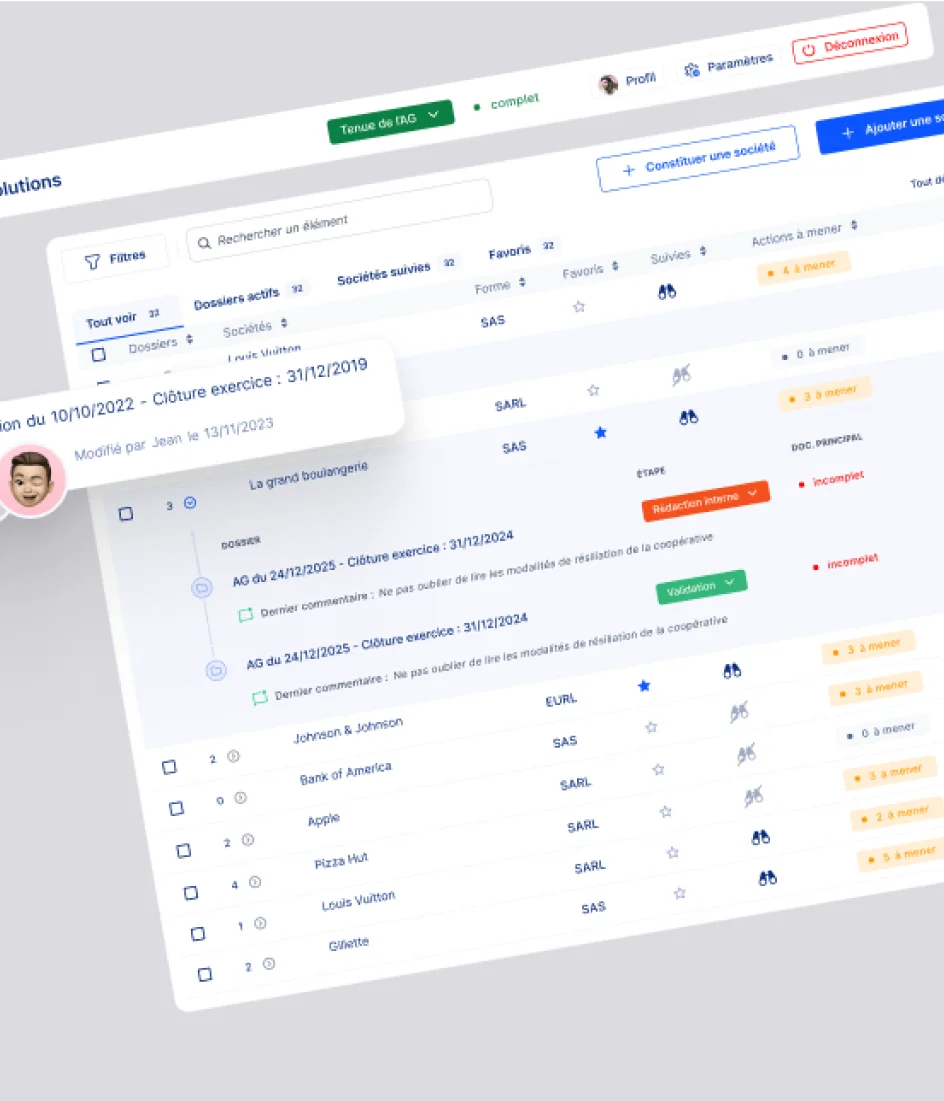Expand Pizza Hut dossiers chevron

[255, 881]
